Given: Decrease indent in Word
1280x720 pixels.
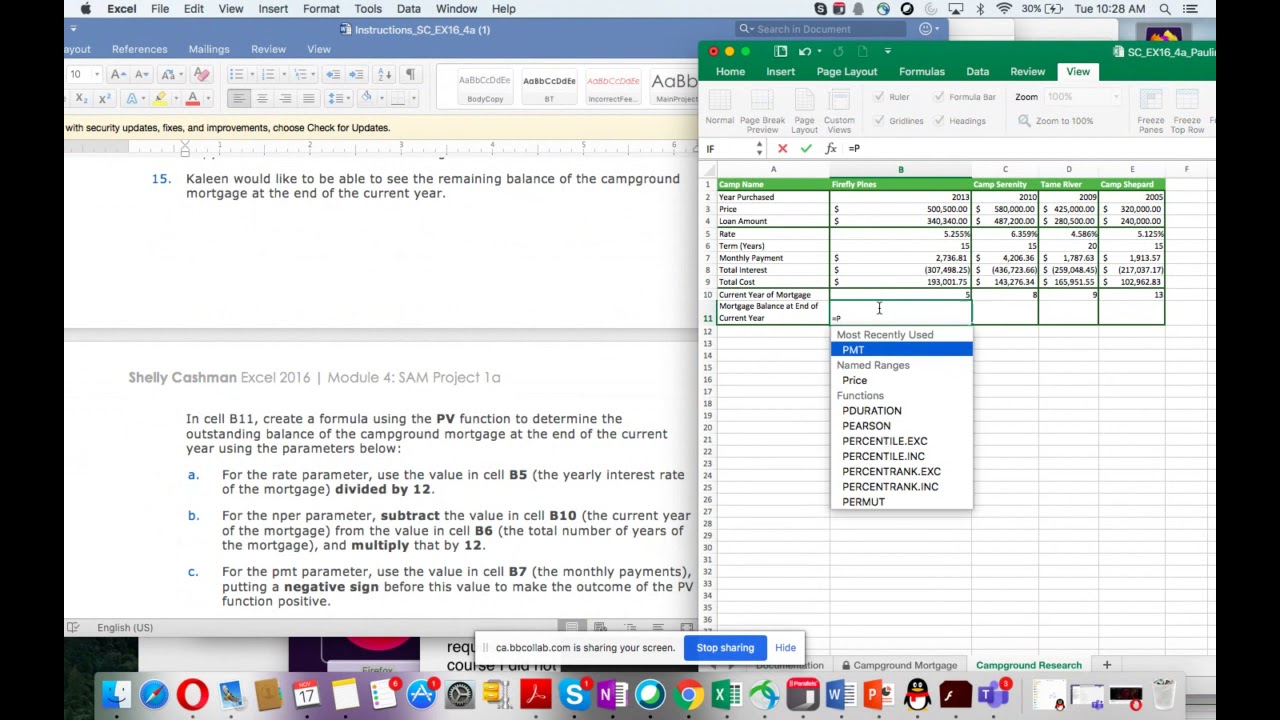Looking at the screenshot, I should [x=333, y=75].
